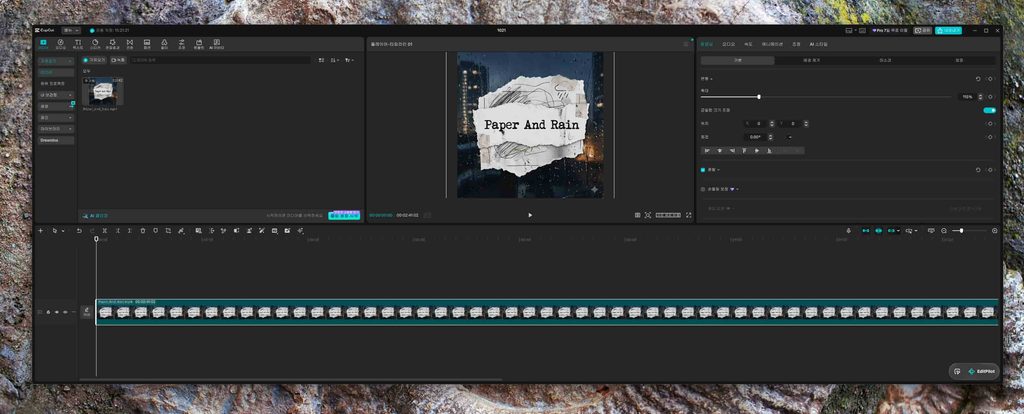Open the AI avatar tab
Image resolution: width=1024 pixels, height=414 pixels.
[x=217, y=44]
